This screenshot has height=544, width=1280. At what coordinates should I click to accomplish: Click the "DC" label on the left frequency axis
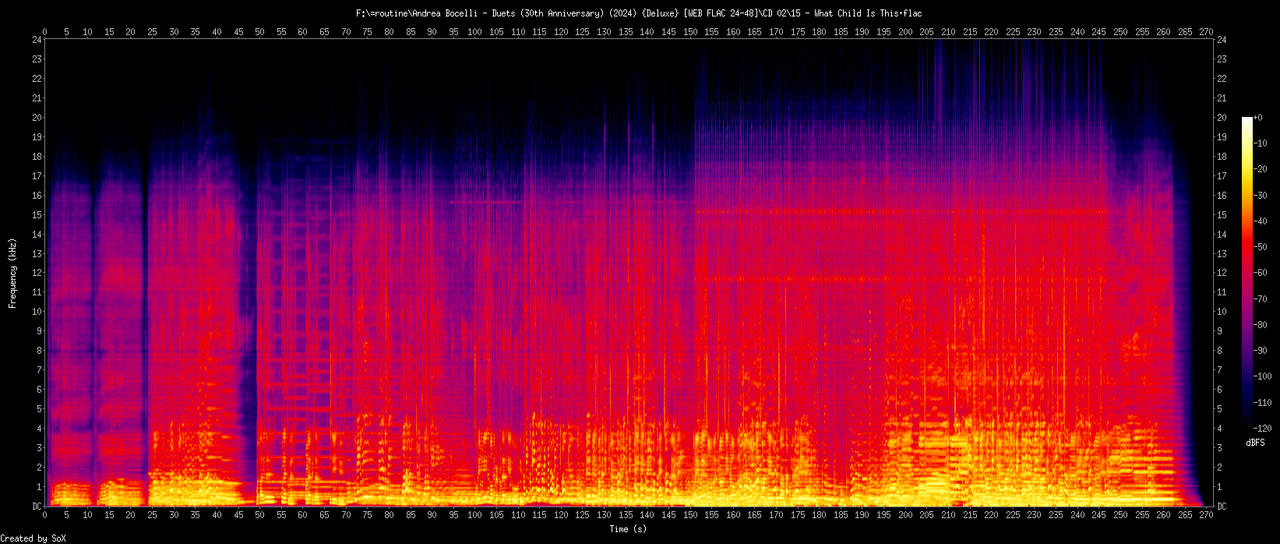(x=36, y=506)
